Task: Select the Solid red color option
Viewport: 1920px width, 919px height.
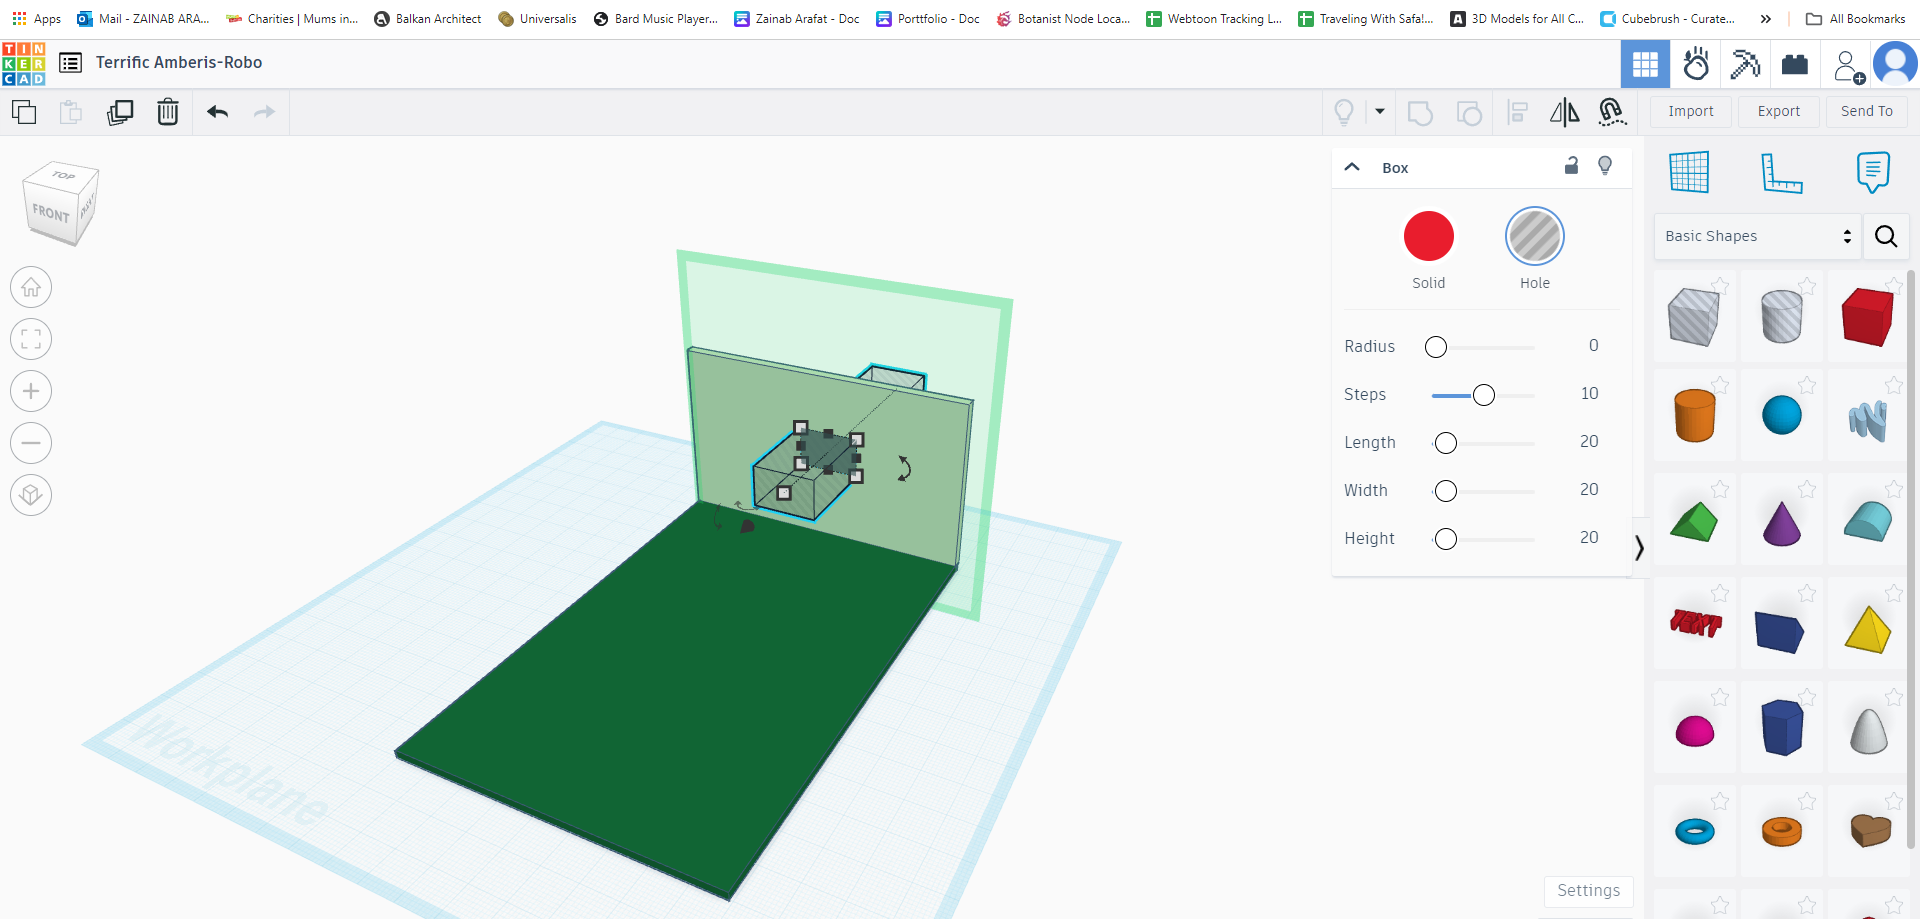Action: [1429, 237]
